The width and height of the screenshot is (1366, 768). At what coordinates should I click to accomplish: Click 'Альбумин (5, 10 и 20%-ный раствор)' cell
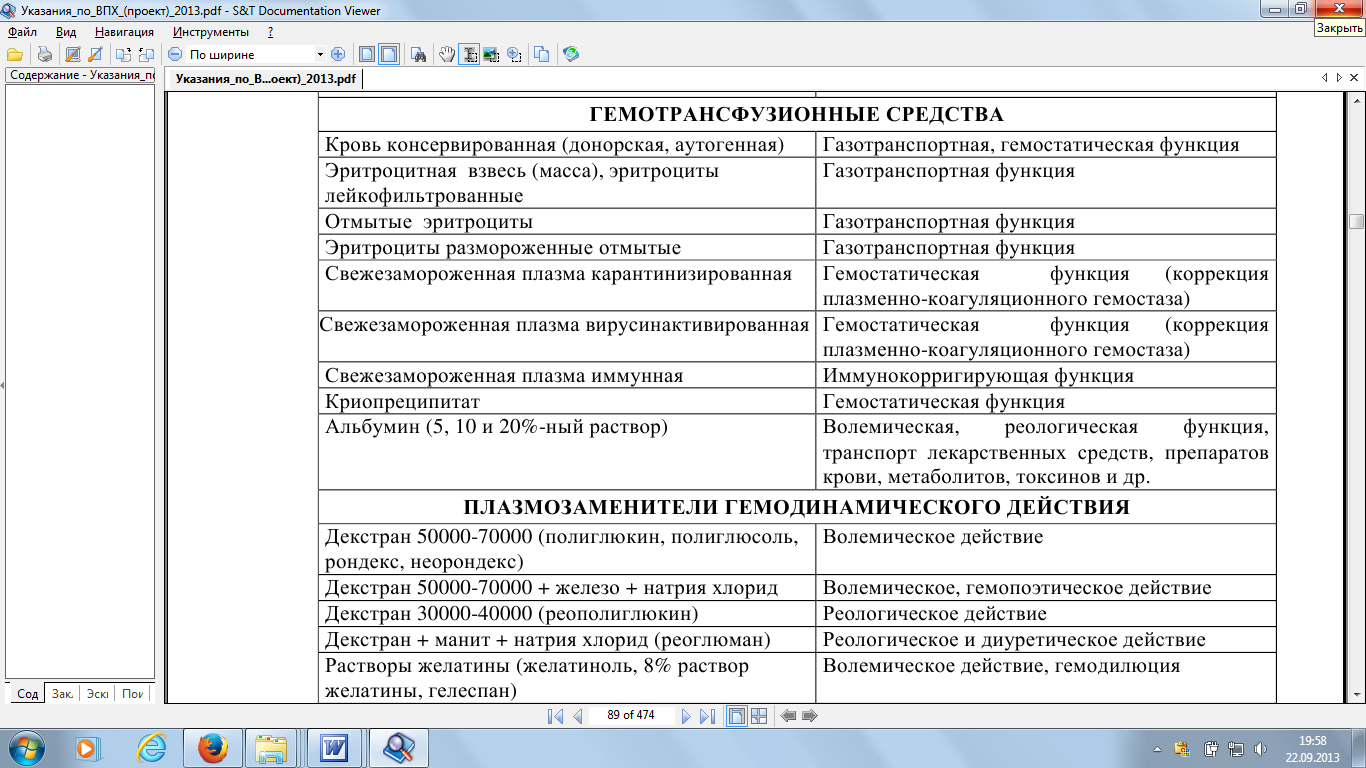567,453
